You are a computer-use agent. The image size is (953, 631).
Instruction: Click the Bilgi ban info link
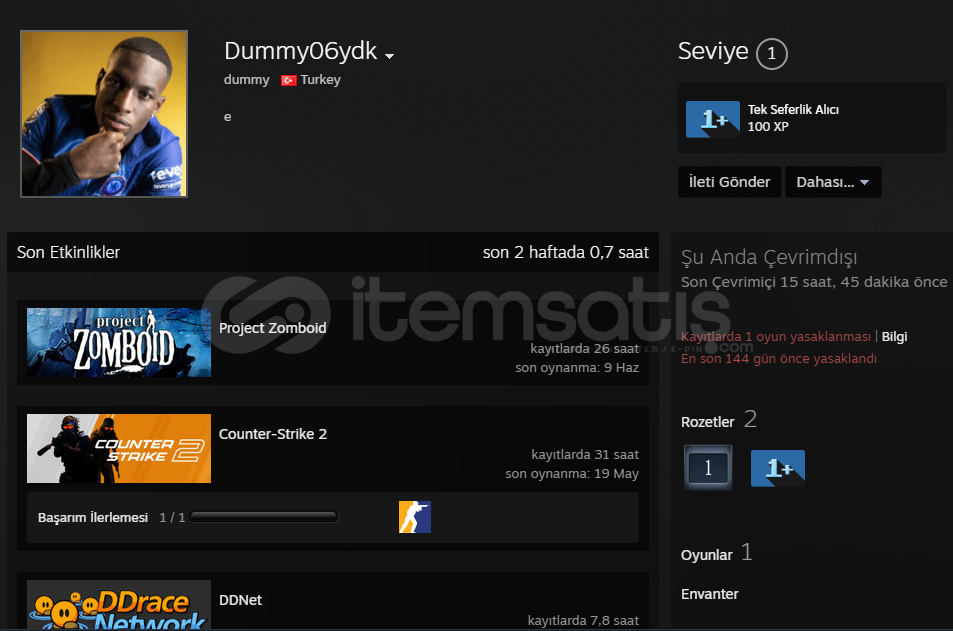pos(894,337)
